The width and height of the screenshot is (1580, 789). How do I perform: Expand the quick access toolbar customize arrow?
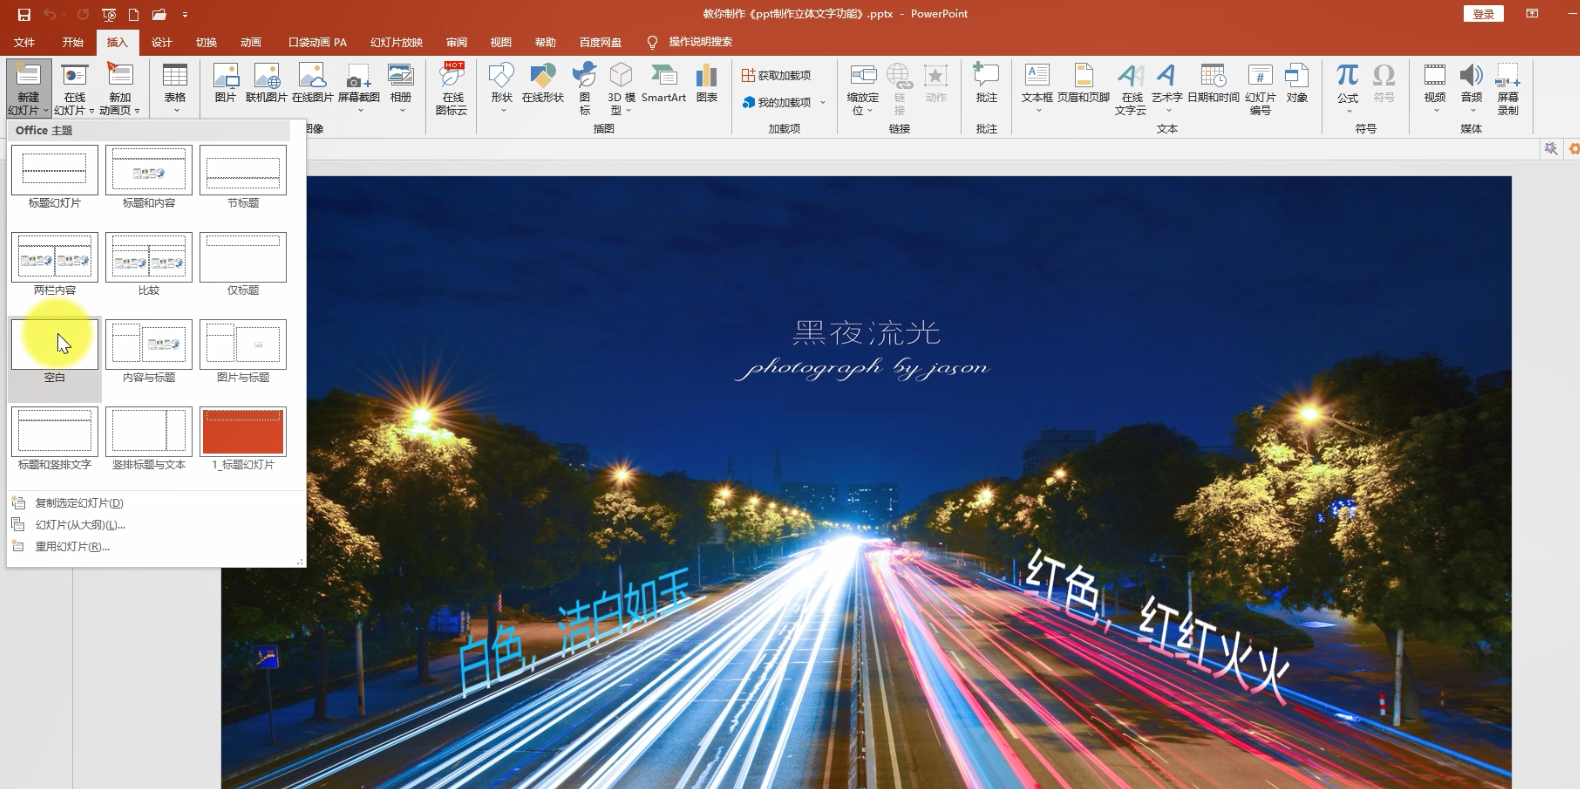click(185, 14)
